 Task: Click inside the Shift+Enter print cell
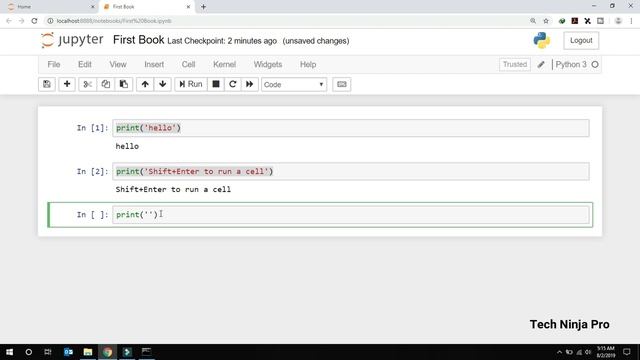tap(351, 171)
